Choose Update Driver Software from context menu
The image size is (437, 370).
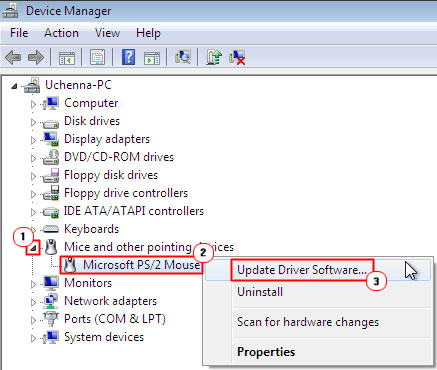tap(318, 270)
